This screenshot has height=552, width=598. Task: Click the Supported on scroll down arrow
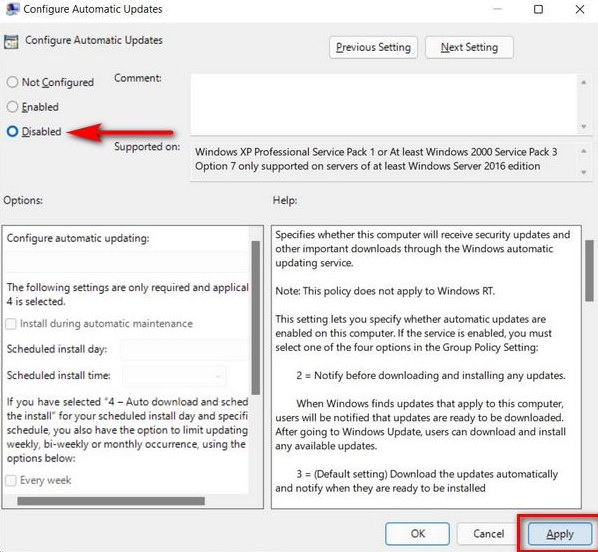583,172
